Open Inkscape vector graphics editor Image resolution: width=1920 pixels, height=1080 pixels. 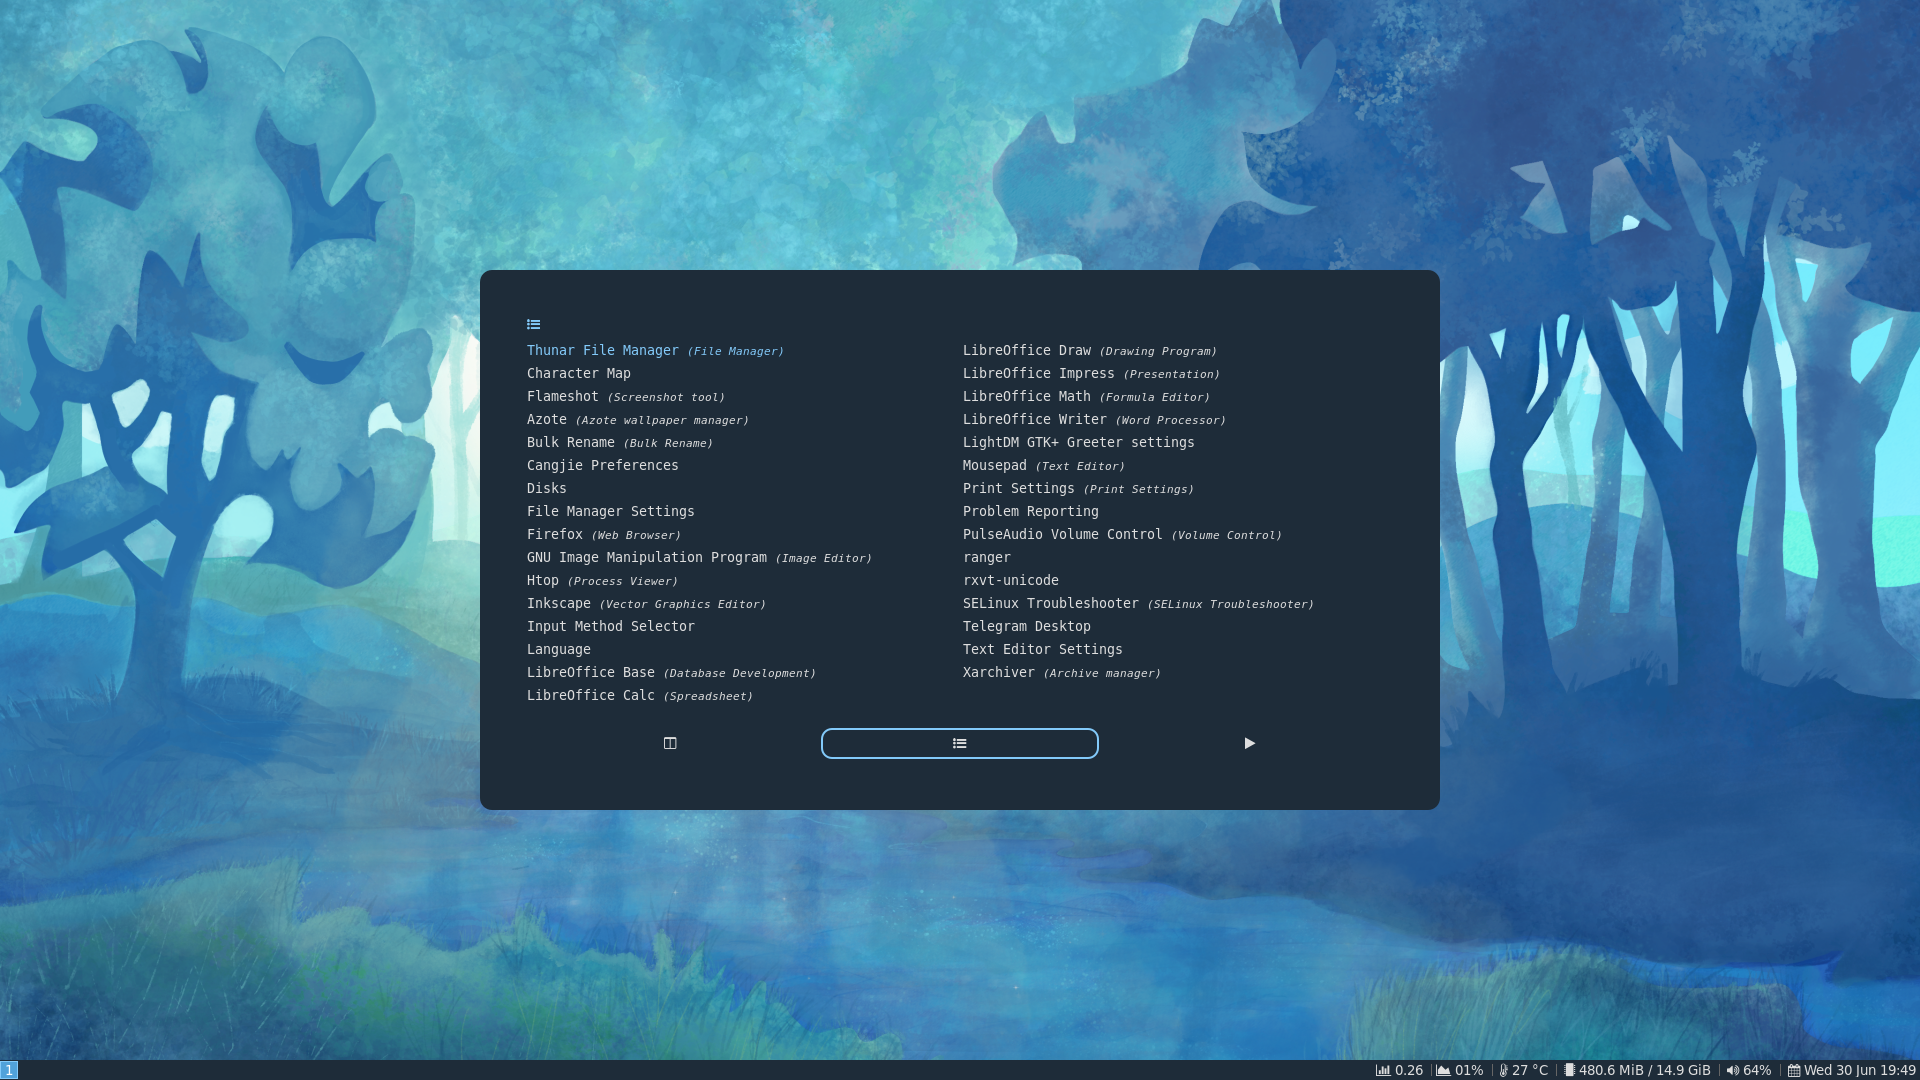click(x=646, y=603)
